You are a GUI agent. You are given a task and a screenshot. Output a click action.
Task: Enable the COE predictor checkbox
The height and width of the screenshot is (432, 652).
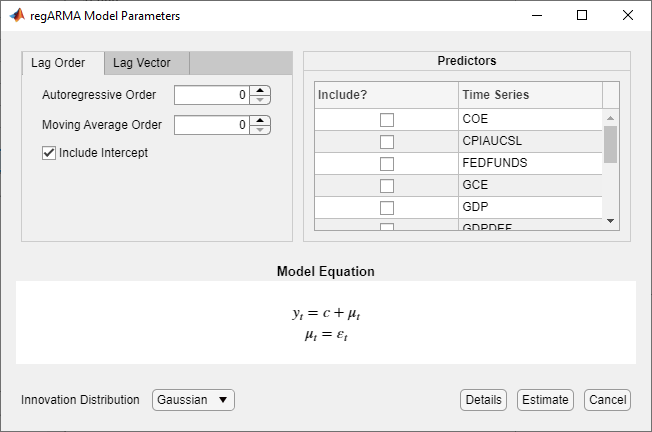click(386, 119)
